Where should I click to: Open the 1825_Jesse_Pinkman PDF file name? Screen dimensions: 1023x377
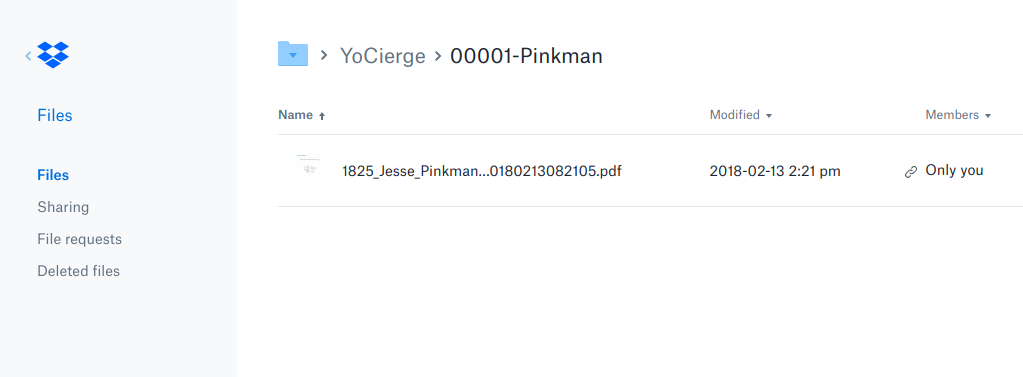tap(482, 172)
